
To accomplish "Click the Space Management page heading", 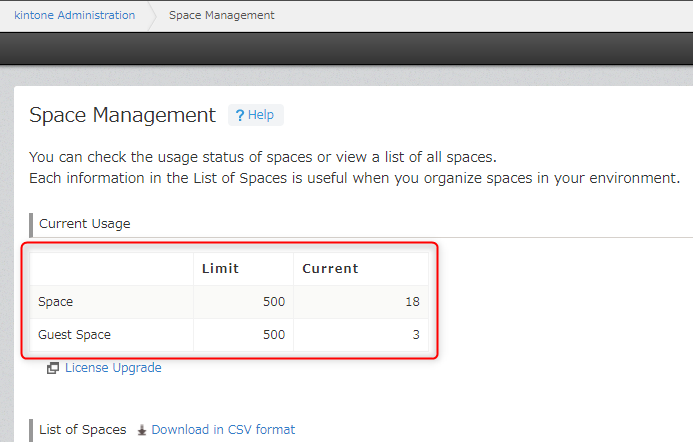I will [x=122, y=115].
